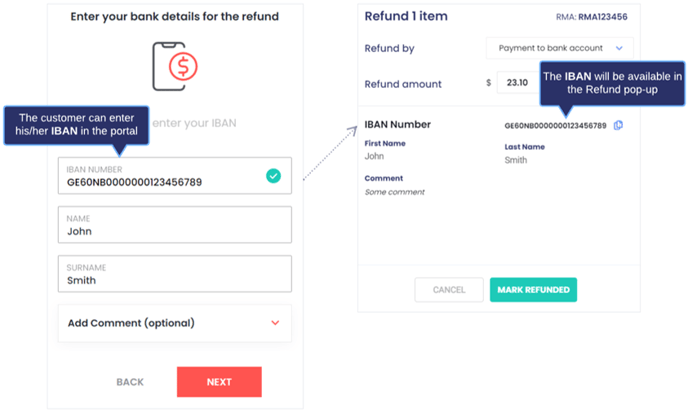688x413 pixels.
Task: Select the SURNAME field containing Smith
Action: (175, 274)
